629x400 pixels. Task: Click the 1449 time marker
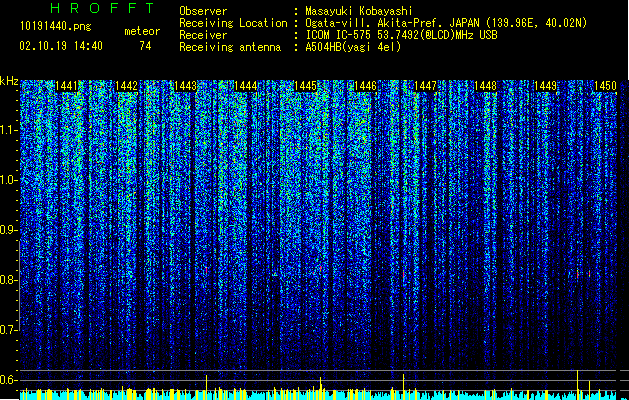(x=546, y=86)
